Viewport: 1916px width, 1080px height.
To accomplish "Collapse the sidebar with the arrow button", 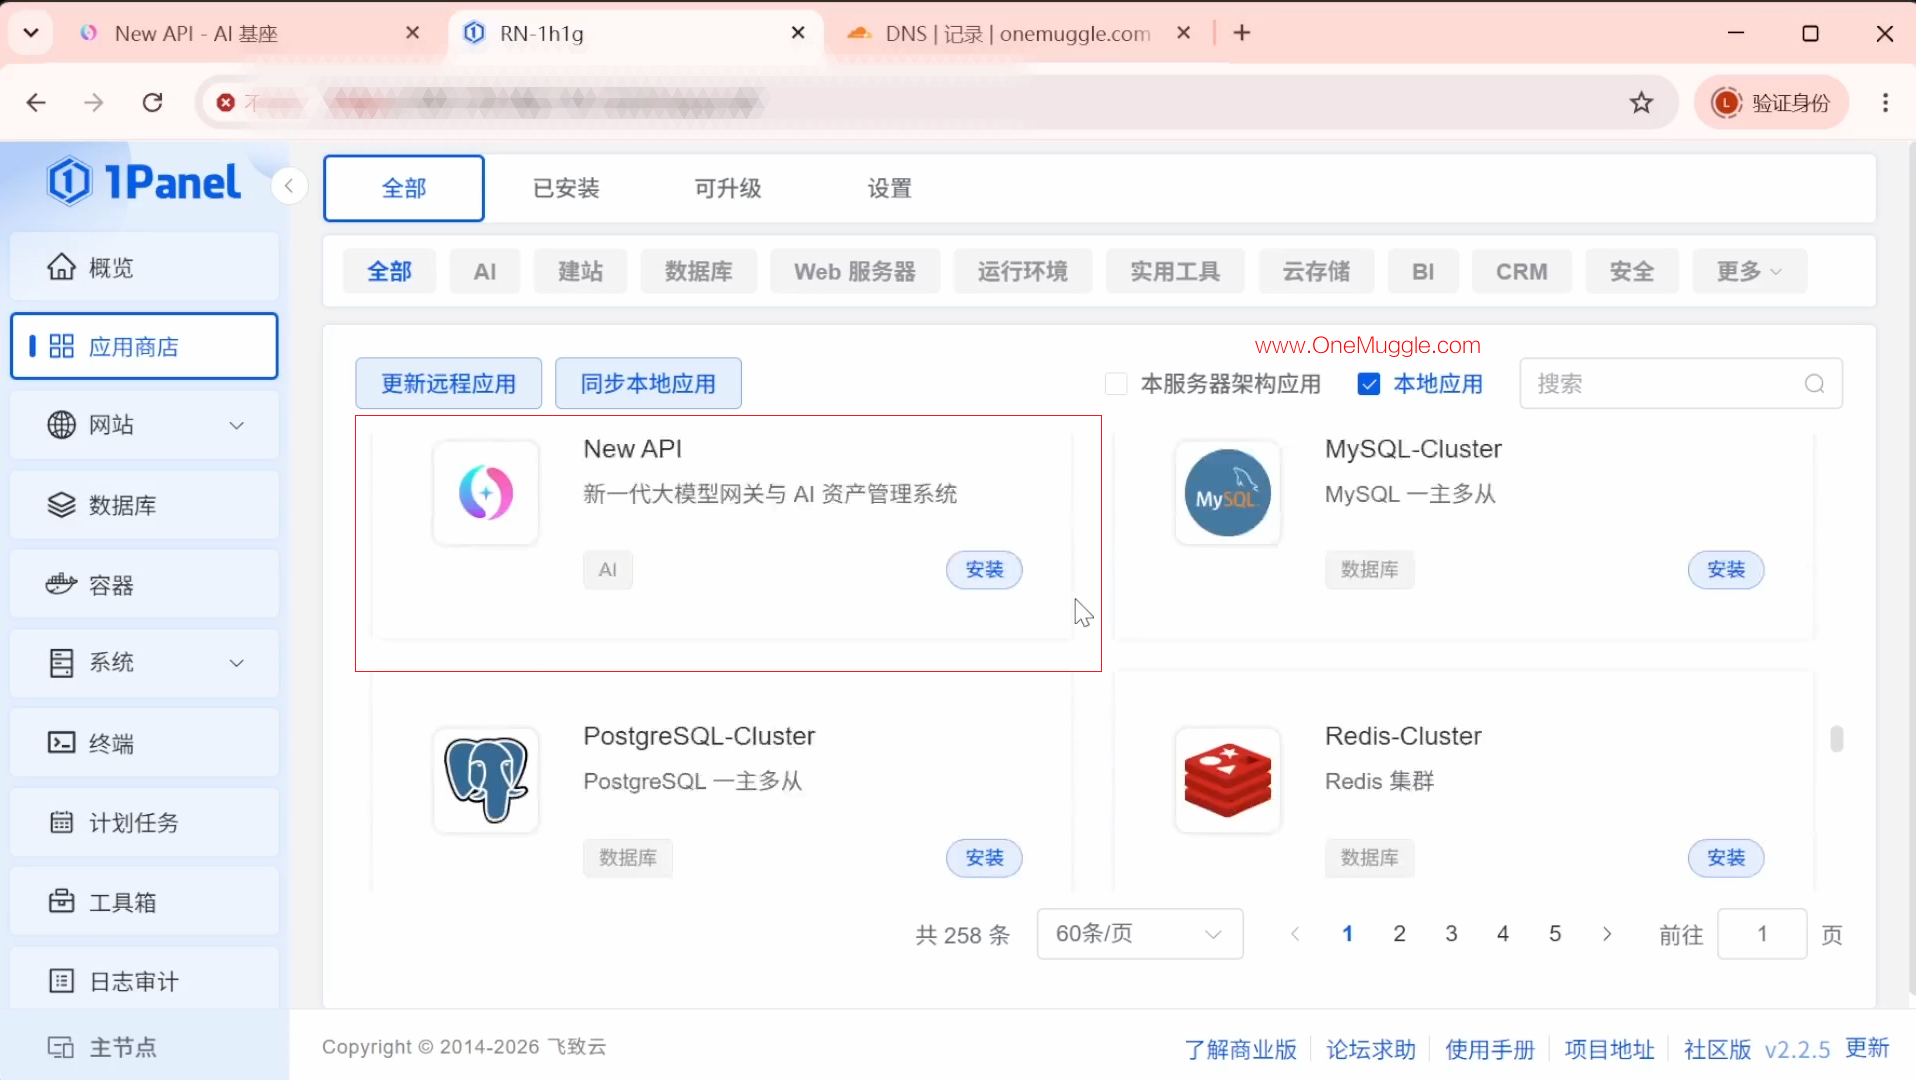I will tap(289, 186).
